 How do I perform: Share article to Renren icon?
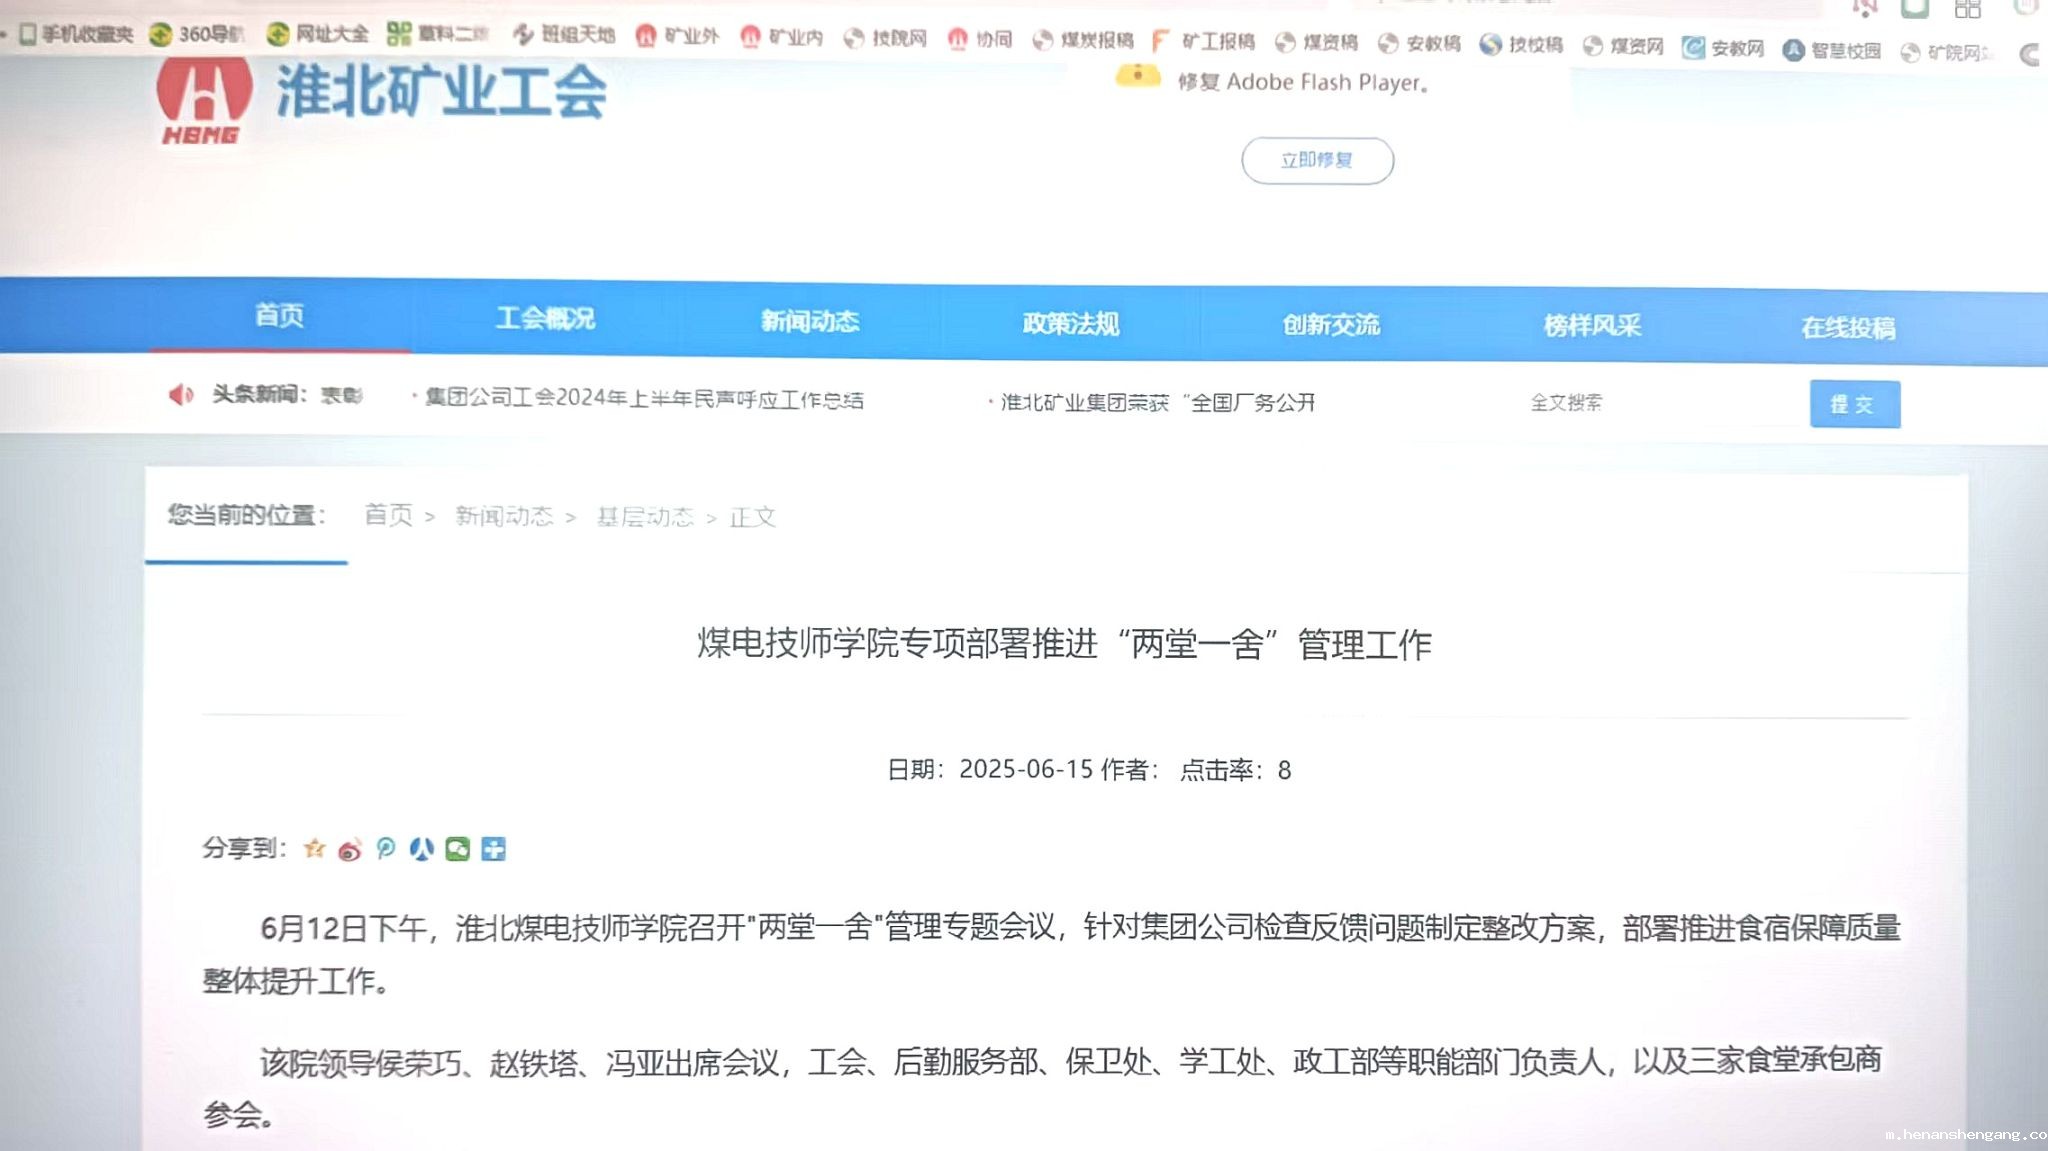point(422,849)
